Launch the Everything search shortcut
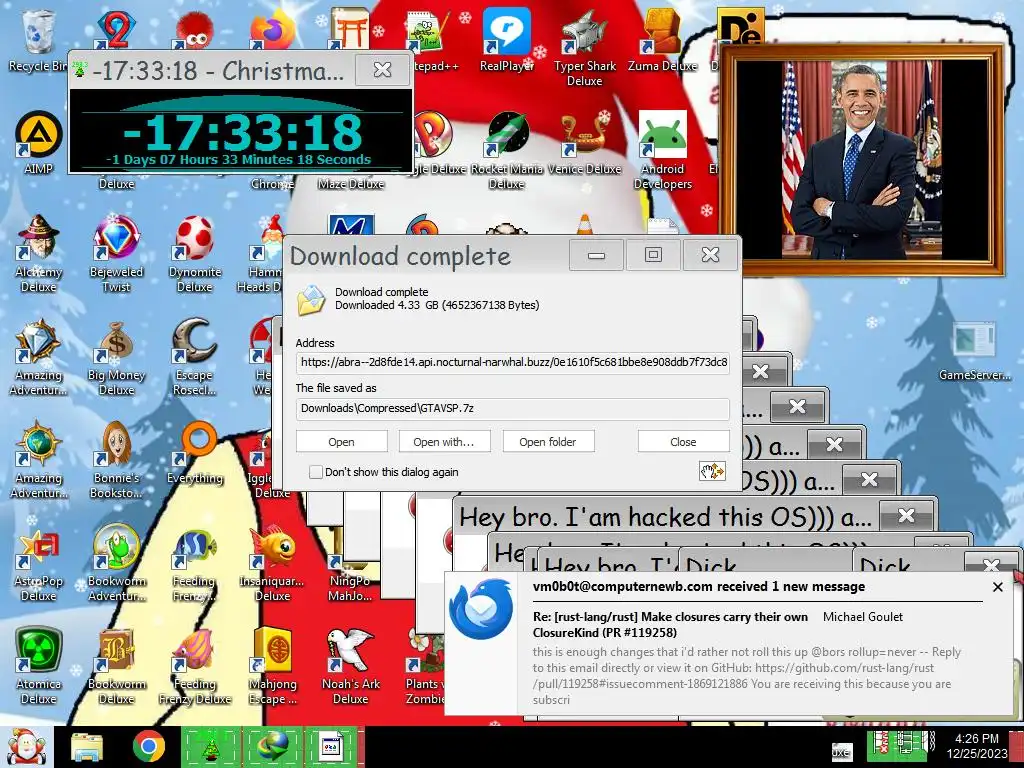 point(195,452)
